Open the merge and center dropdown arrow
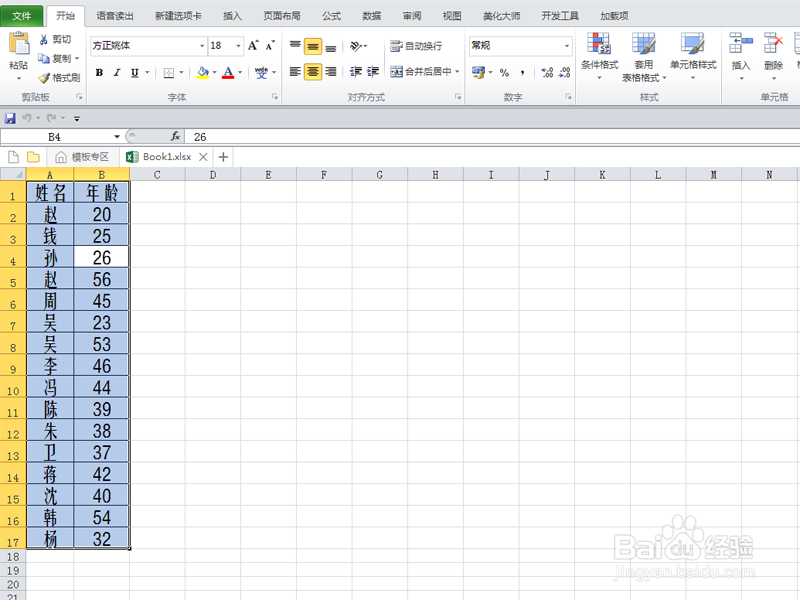The image size is (800, 600). pos(457,71)
